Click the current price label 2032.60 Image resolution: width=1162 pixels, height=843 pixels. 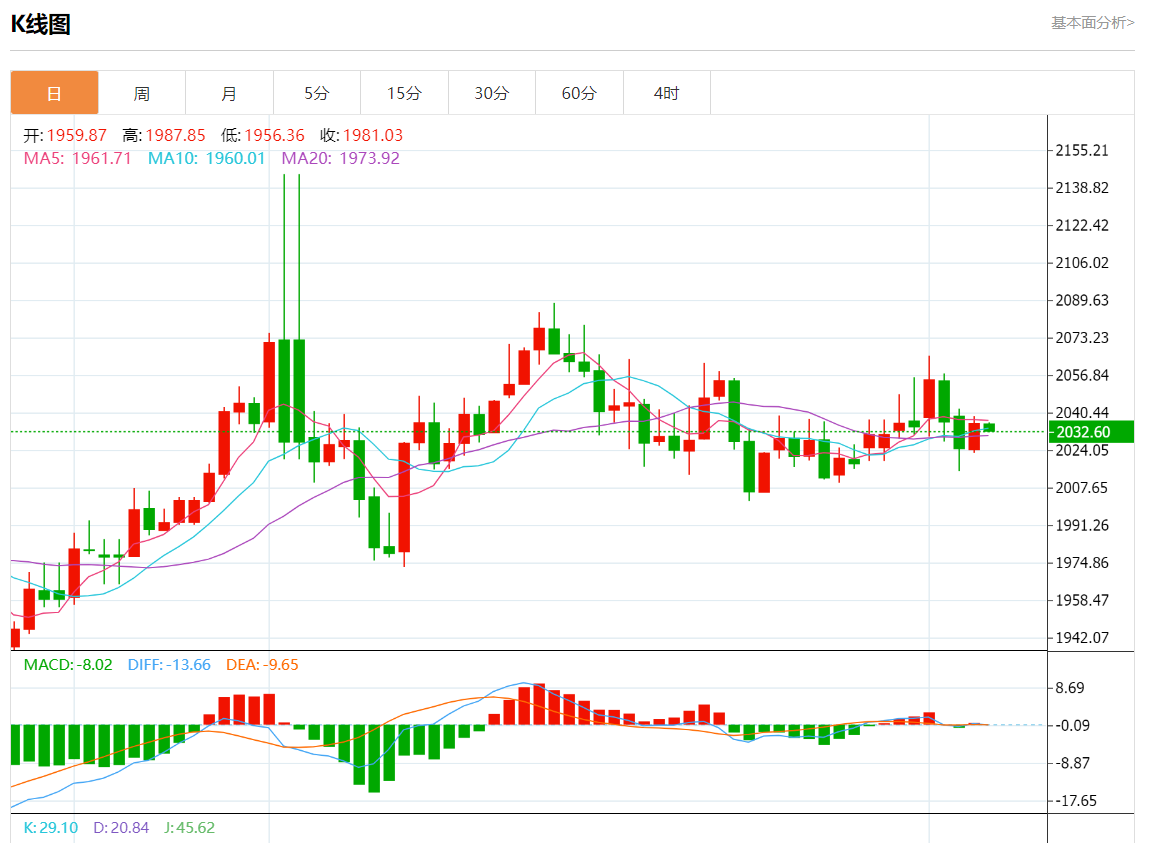click(1090, 432)
